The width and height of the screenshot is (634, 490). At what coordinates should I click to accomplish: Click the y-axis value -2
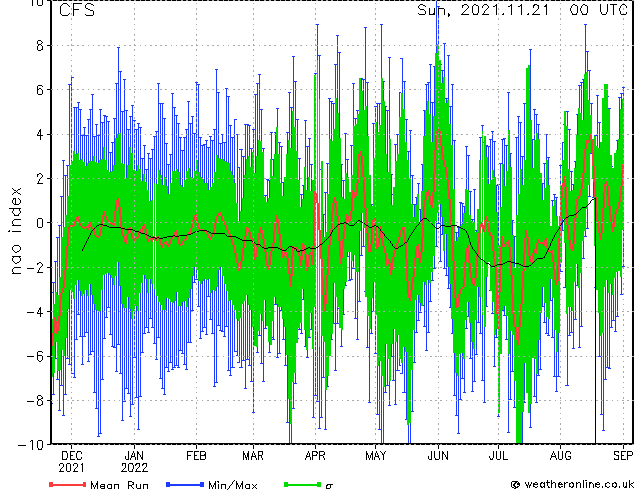[x=35, y=268]
